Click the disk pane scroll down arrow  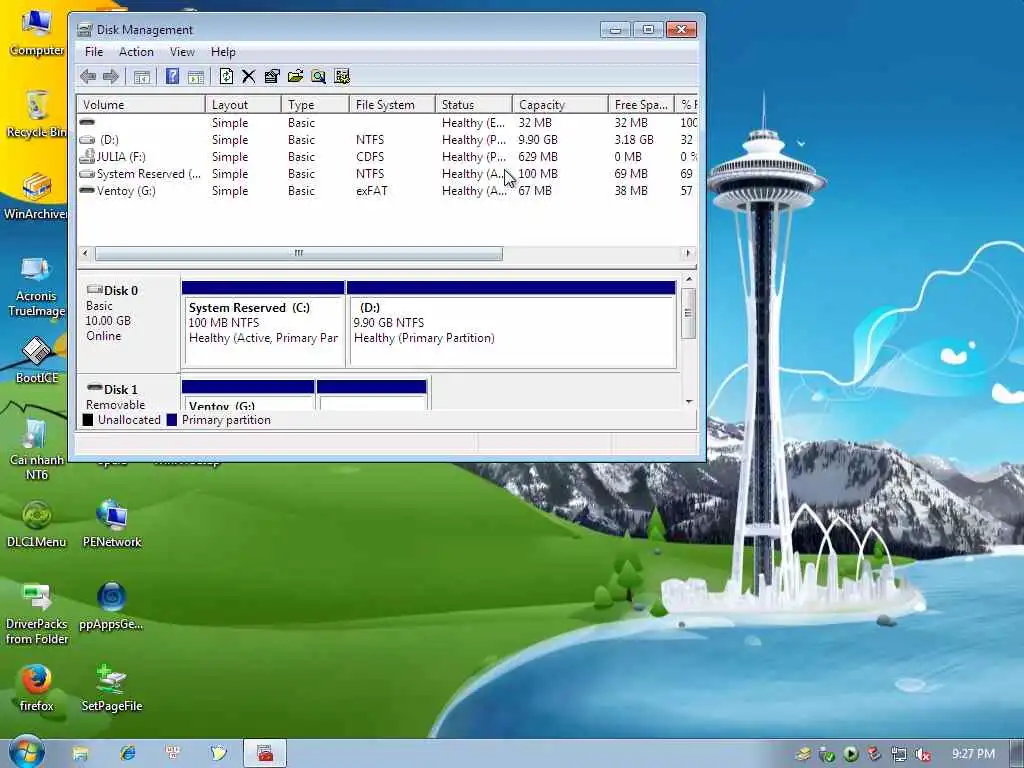689,402
